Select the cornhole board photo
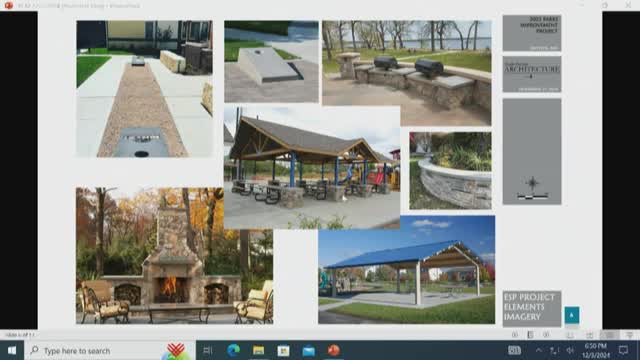This screenshot has height=360, width=640. click(271, 61)
